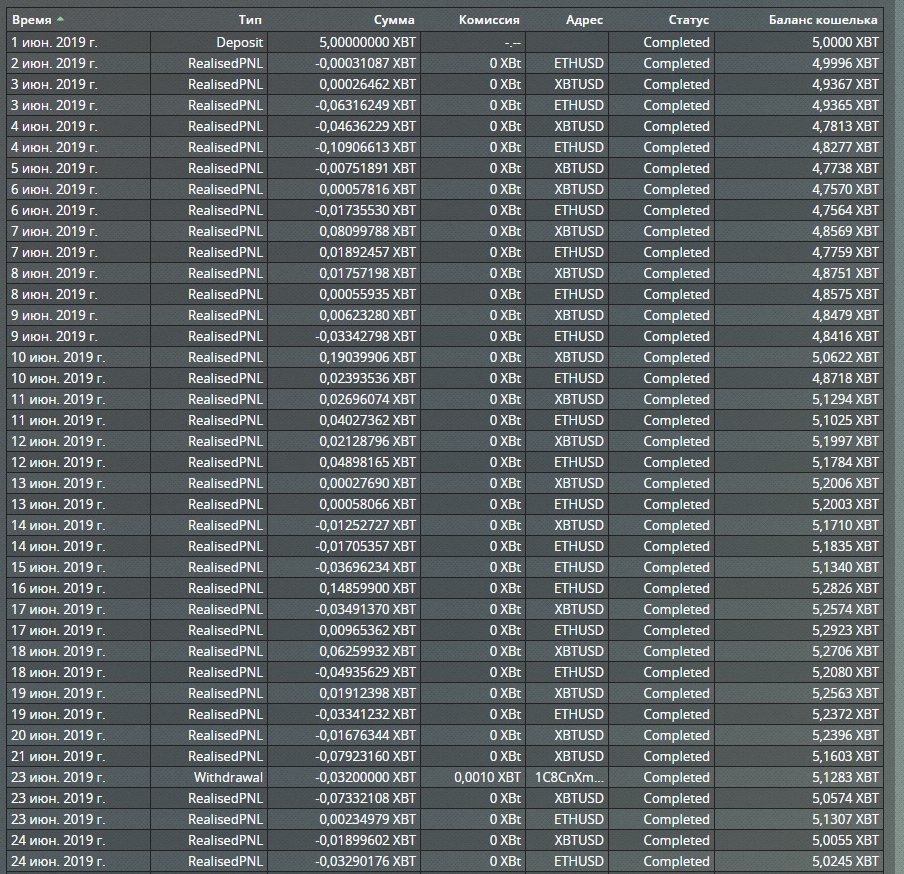Image resolution: width=904 pixels, height=874 pixels.
Task: Click the wallet balance 5,1283 XBT
Action: click(x=845, y=777)
